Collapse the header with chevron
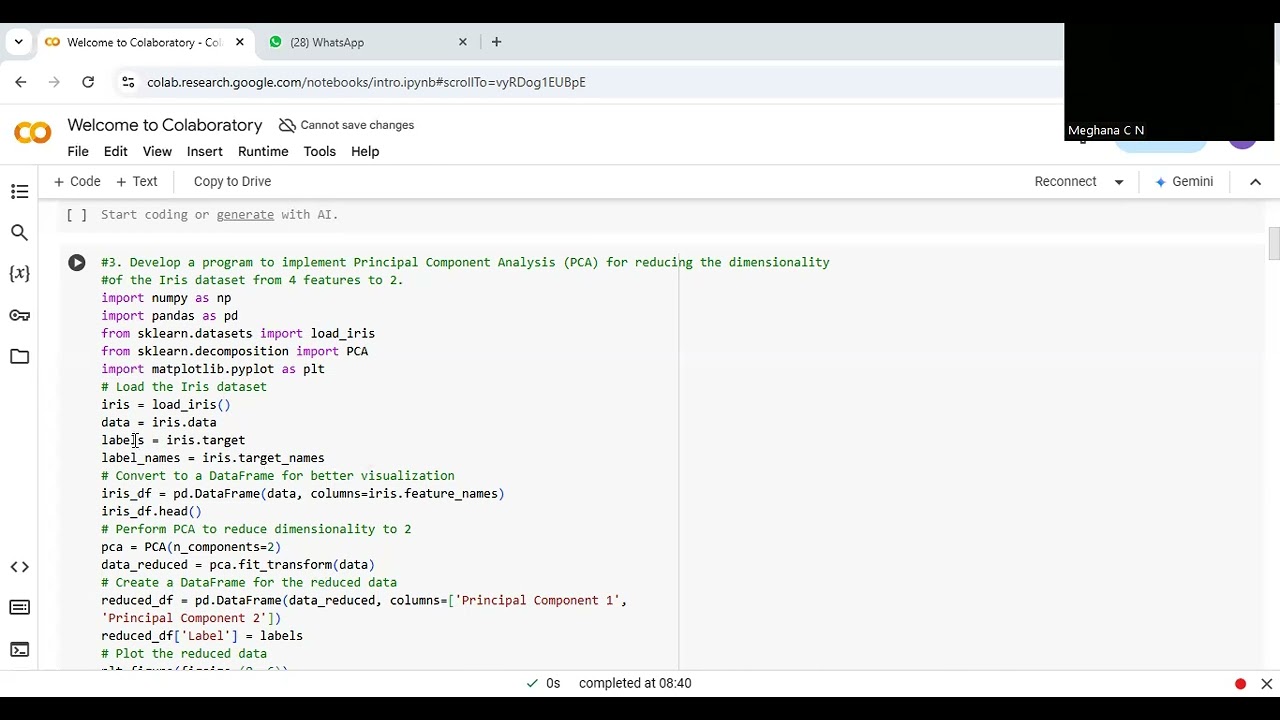This screenshot has height=720, width=1280. pyautogui.click(x=1255, y=182)
